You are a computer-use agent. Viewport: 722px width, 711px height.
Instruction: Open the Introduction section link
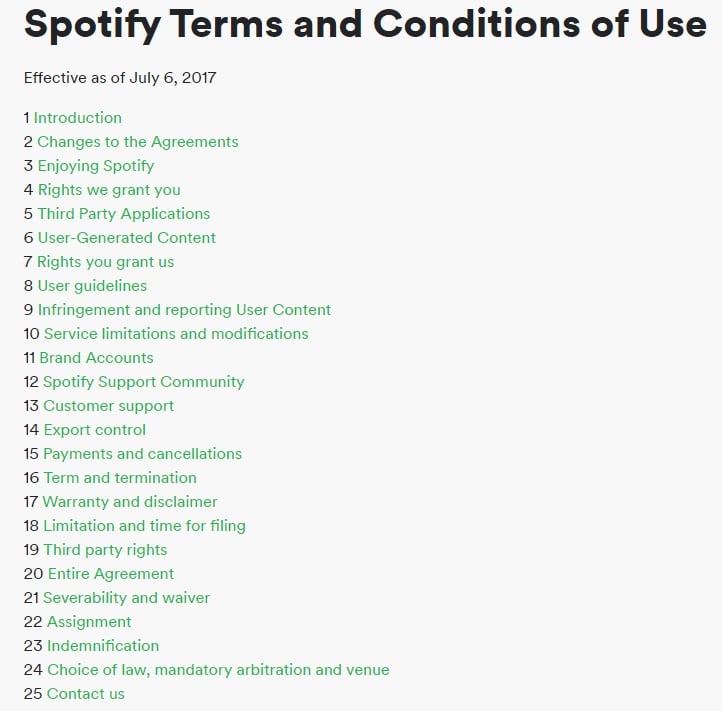(77, 118)
